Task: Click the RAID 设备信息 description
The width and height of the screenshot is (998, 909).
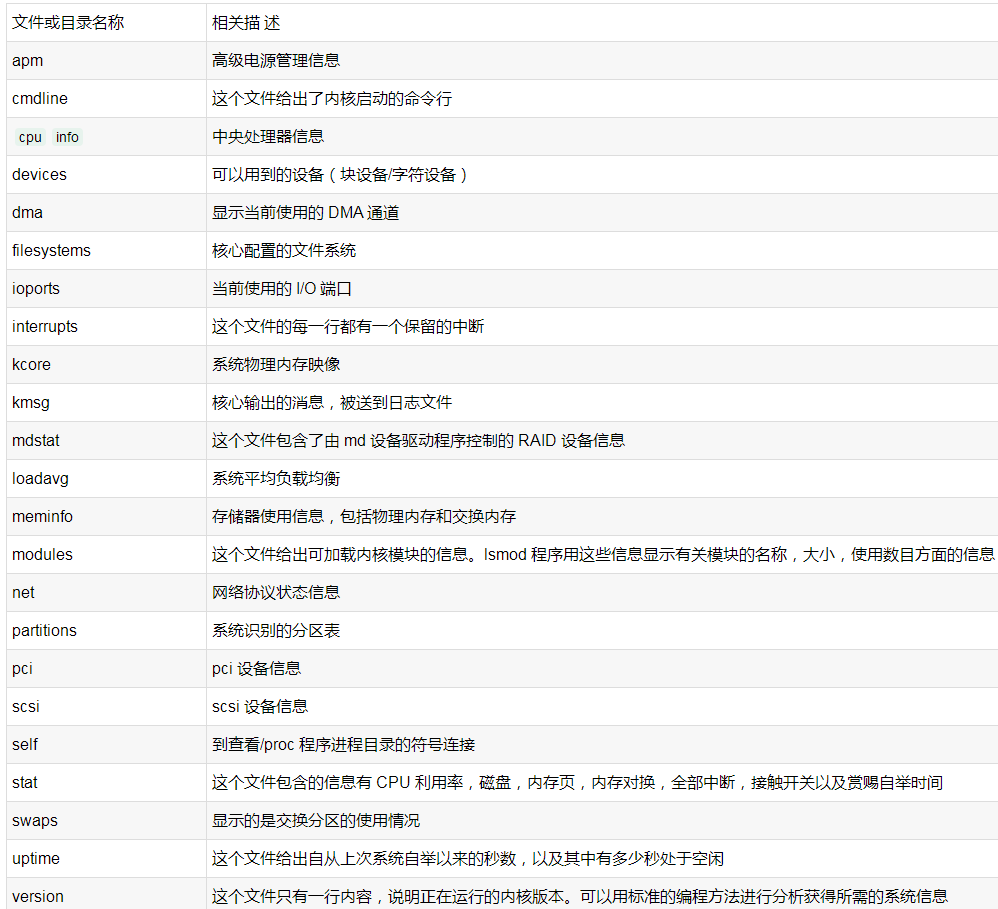Action: 418,440
